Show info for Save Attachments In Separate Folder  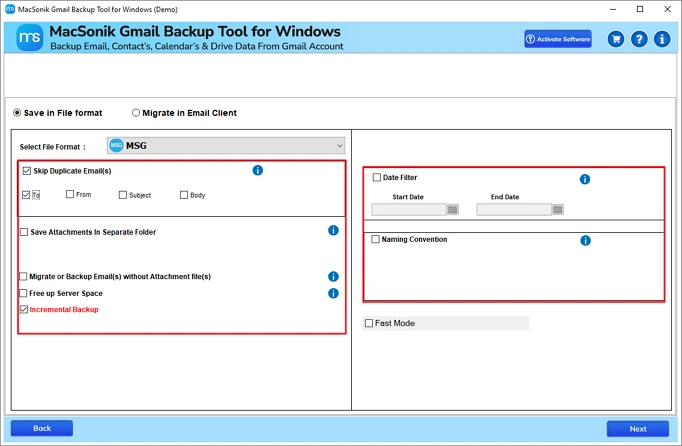[333, 231]
